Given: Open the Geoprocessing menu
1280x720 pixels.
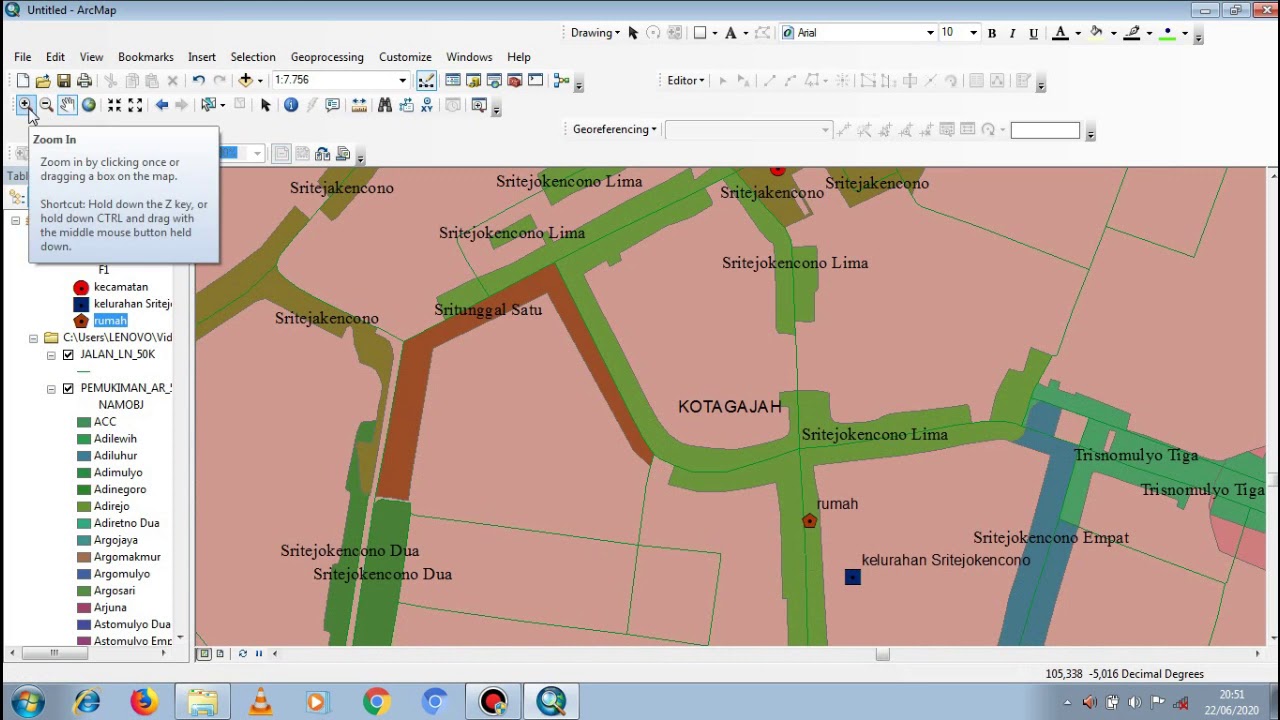Looking at the screenshot, I should (327, 57).
